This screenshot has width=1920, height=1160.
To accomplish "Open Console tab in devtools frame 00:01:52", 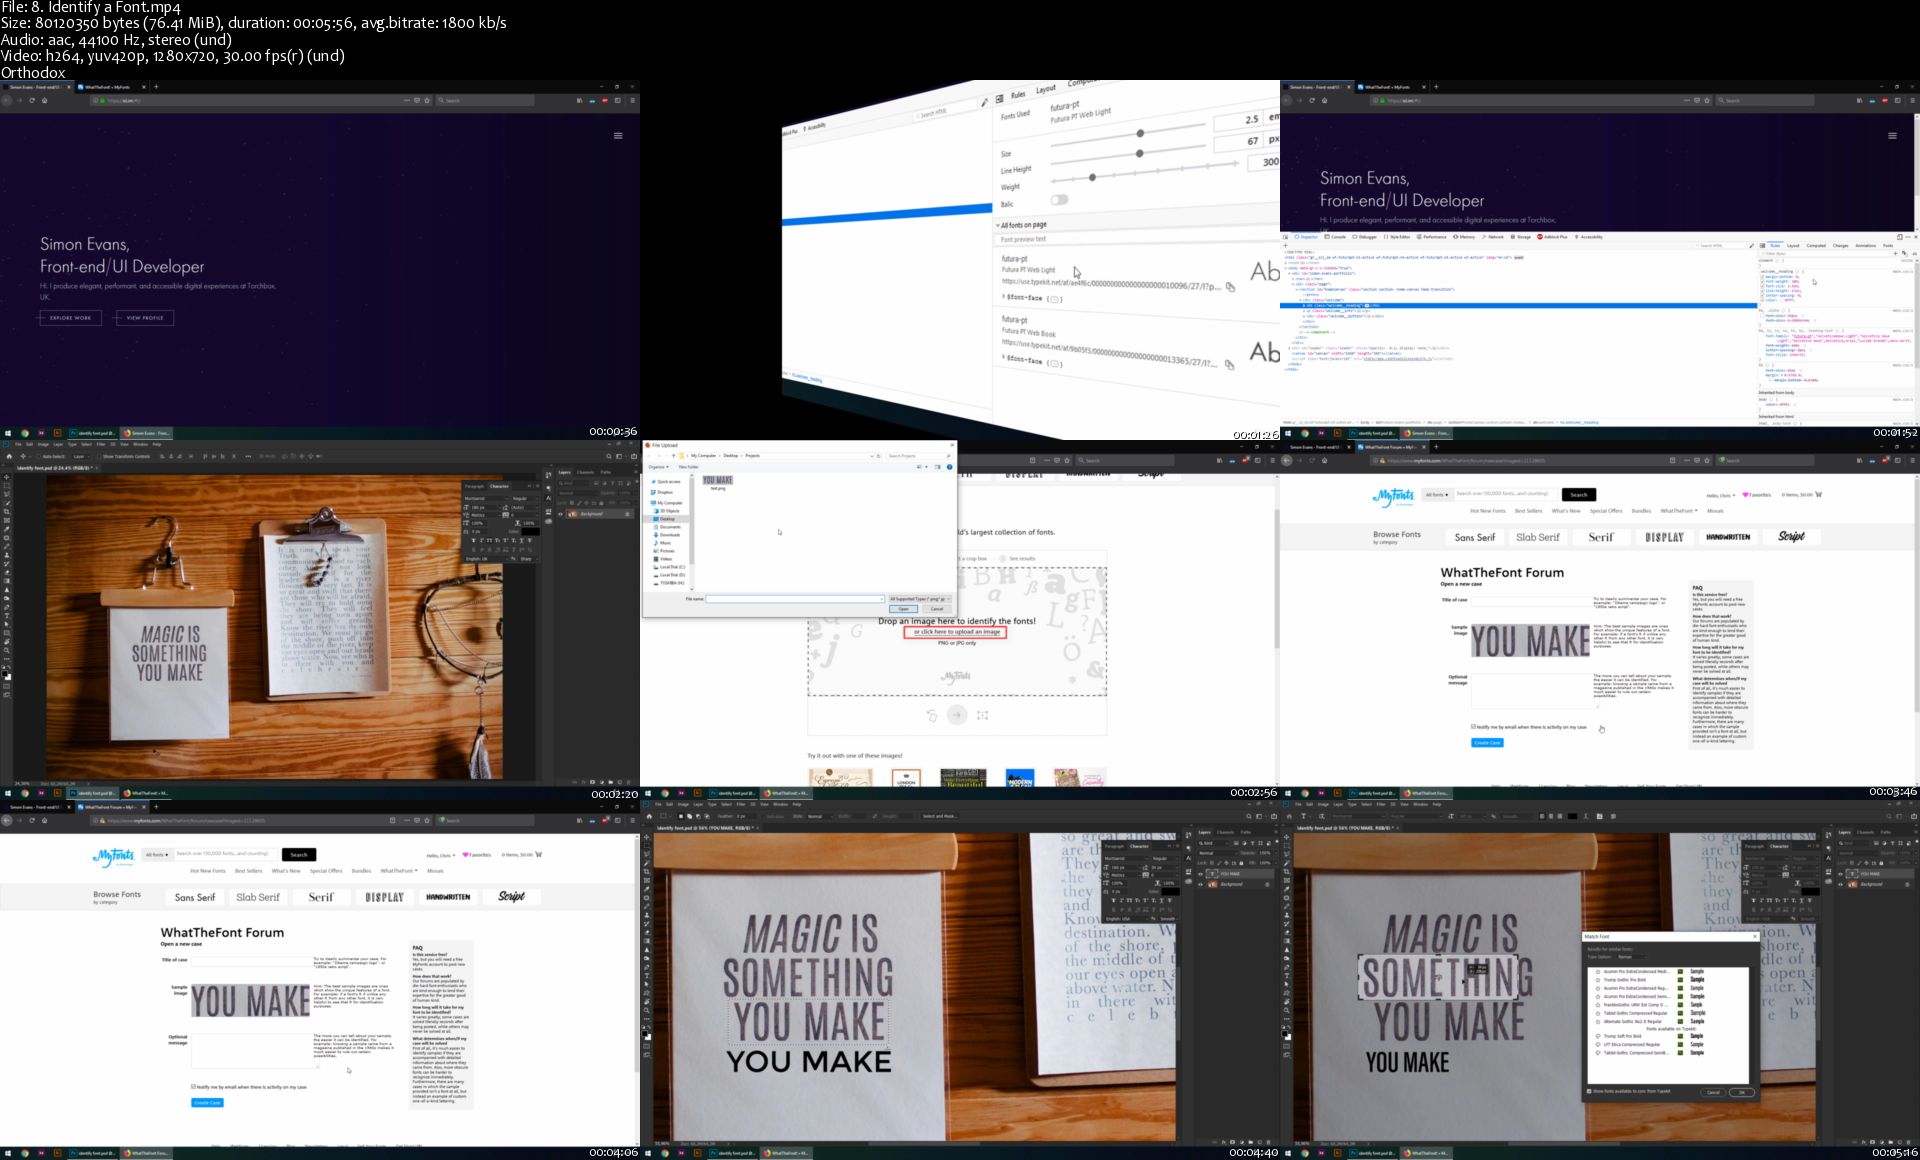I will click(x=1337, y=237).
